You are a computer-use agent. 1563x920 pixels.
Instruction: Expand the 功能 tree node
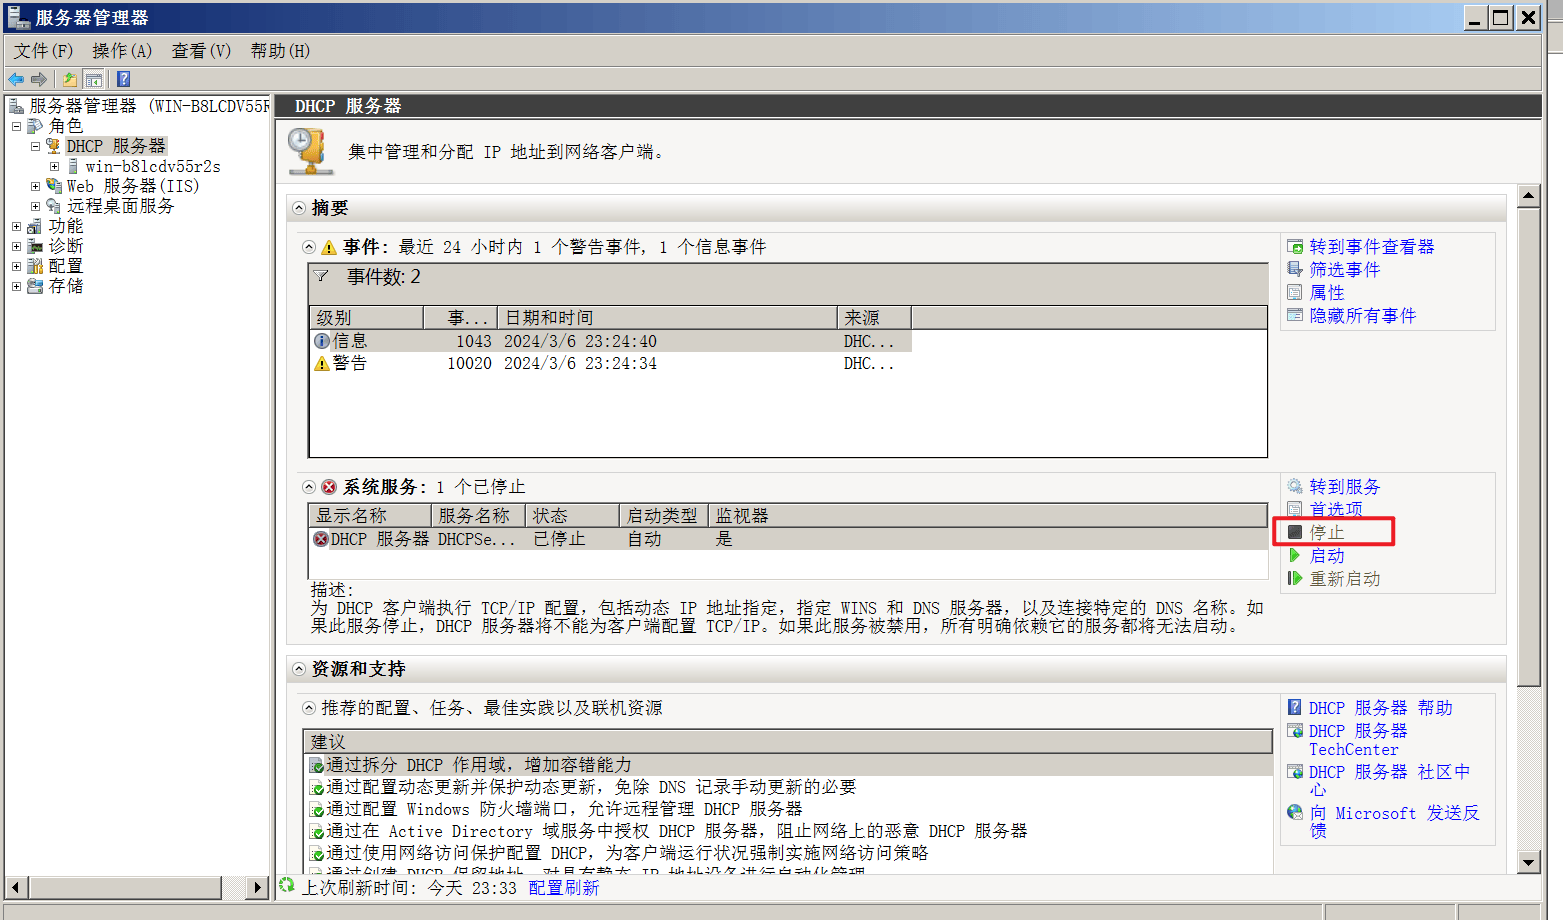coord(16,227)
